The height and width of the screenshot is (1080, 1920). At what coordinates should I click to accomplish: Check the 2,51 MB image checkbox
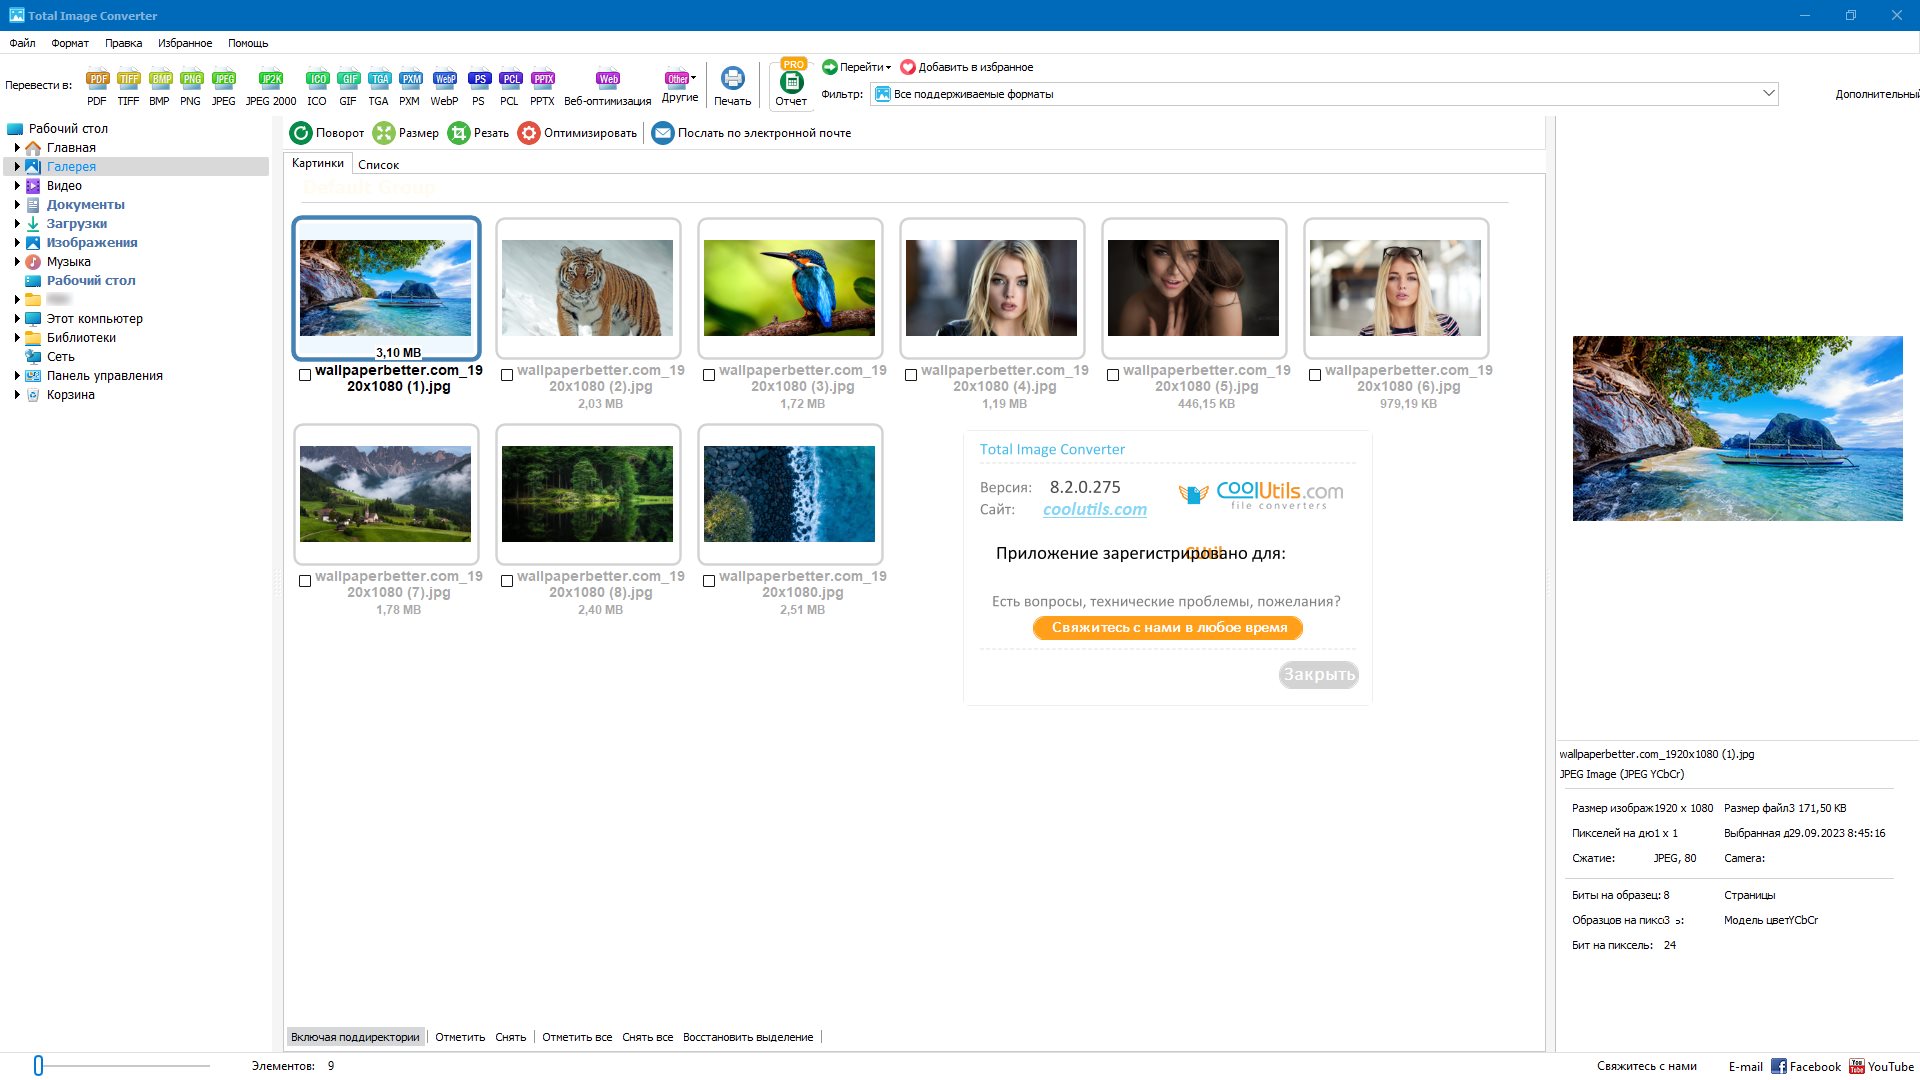click(x=709, y=581)
